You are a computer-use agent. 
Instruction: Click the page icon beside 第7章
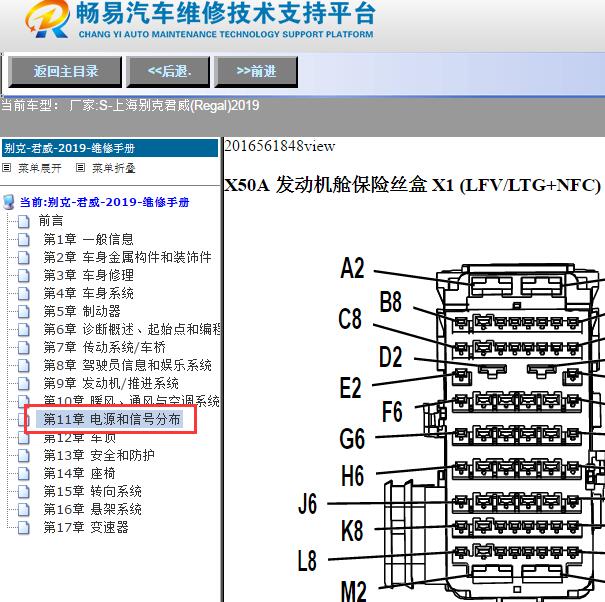[x=24, y=348]
